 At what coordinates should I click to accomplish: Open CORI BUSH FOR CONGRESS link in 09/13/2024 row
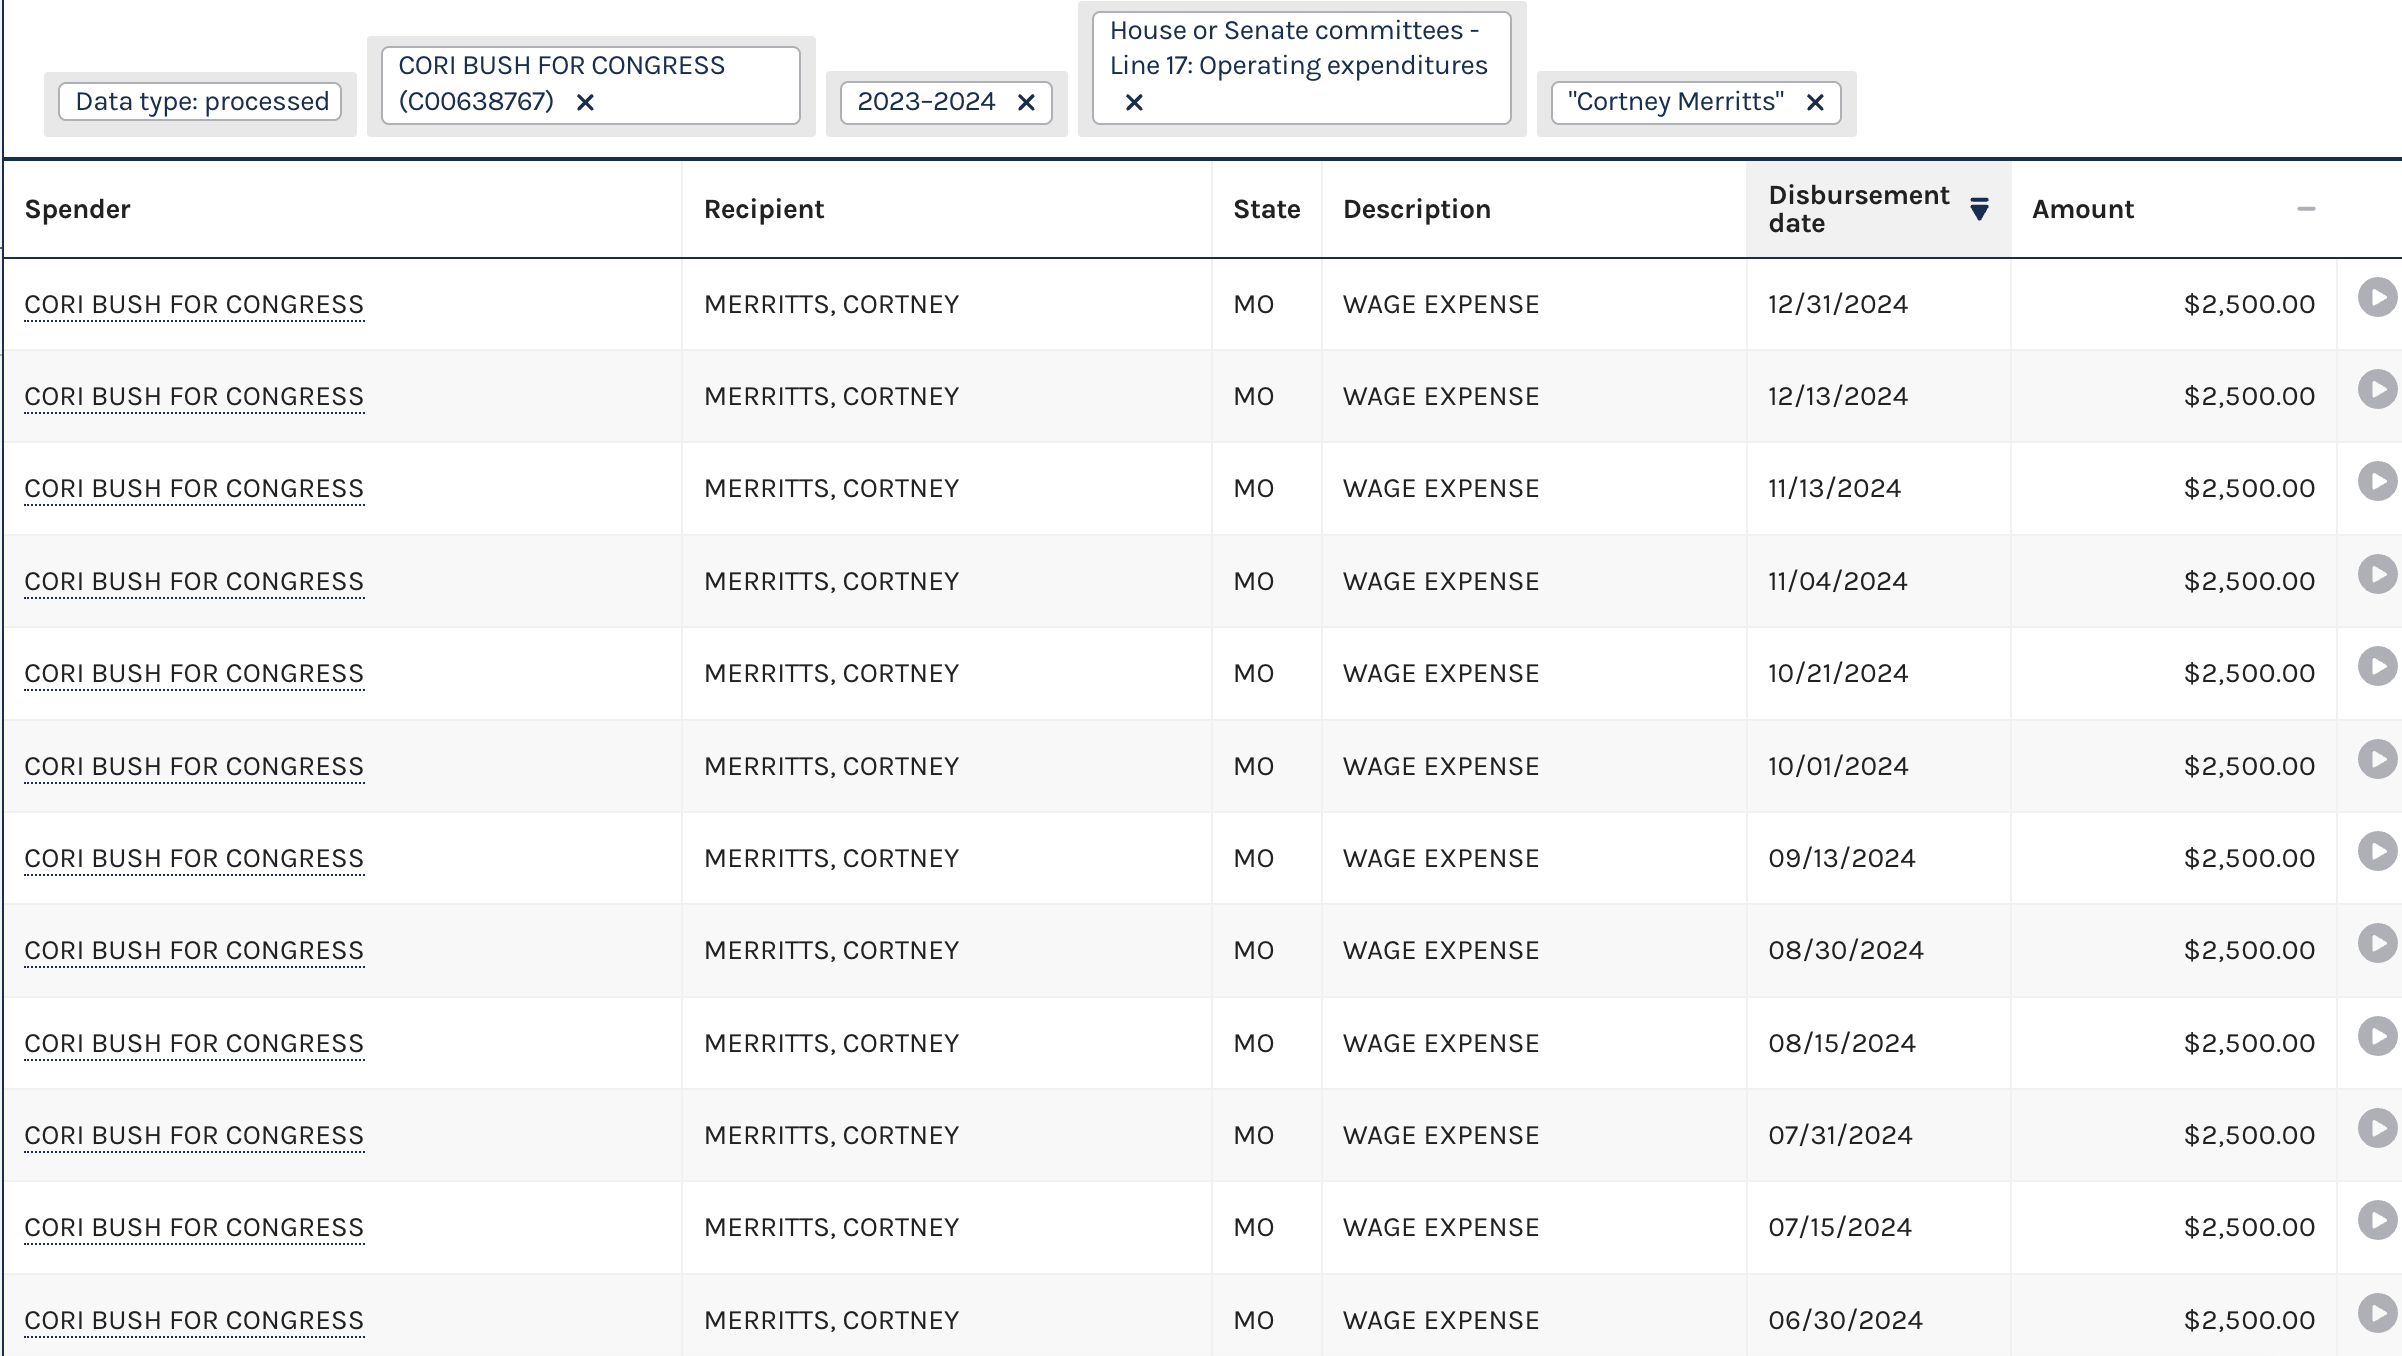[x=194, y=858]
